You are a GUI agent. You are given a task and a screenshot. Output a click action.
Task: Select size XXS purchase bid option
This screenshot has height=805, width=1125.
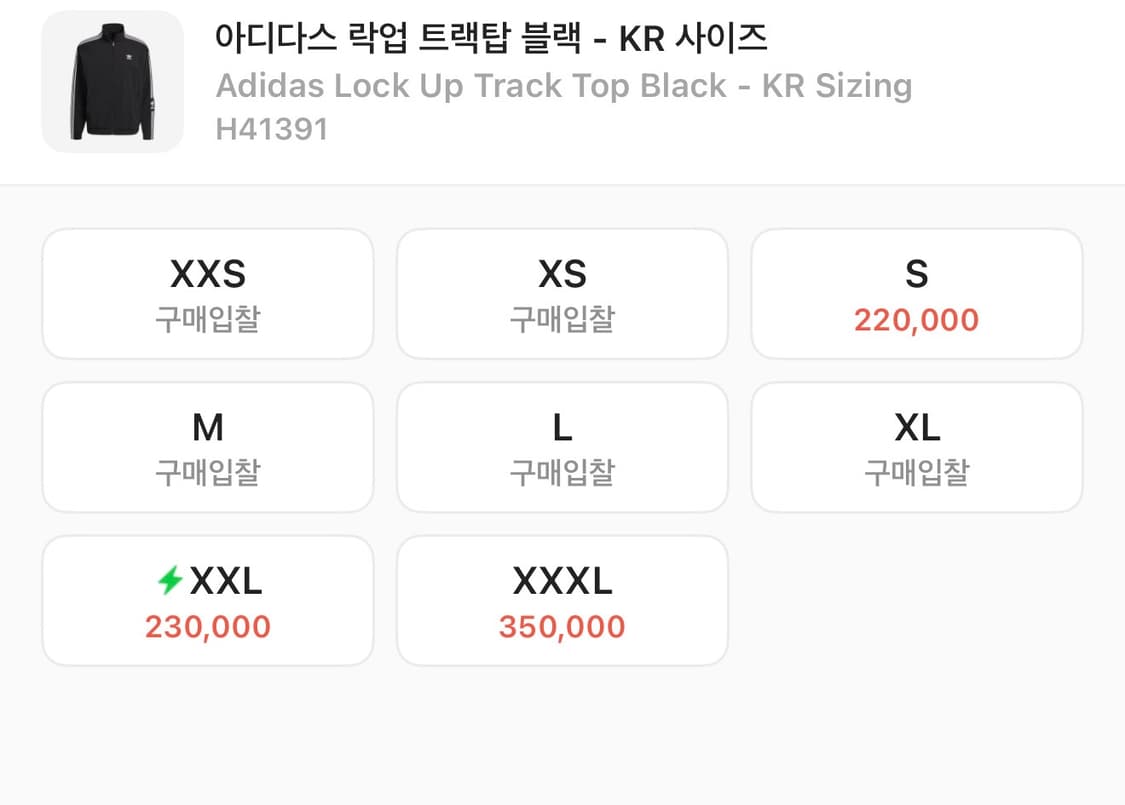(x=207, y=293)
